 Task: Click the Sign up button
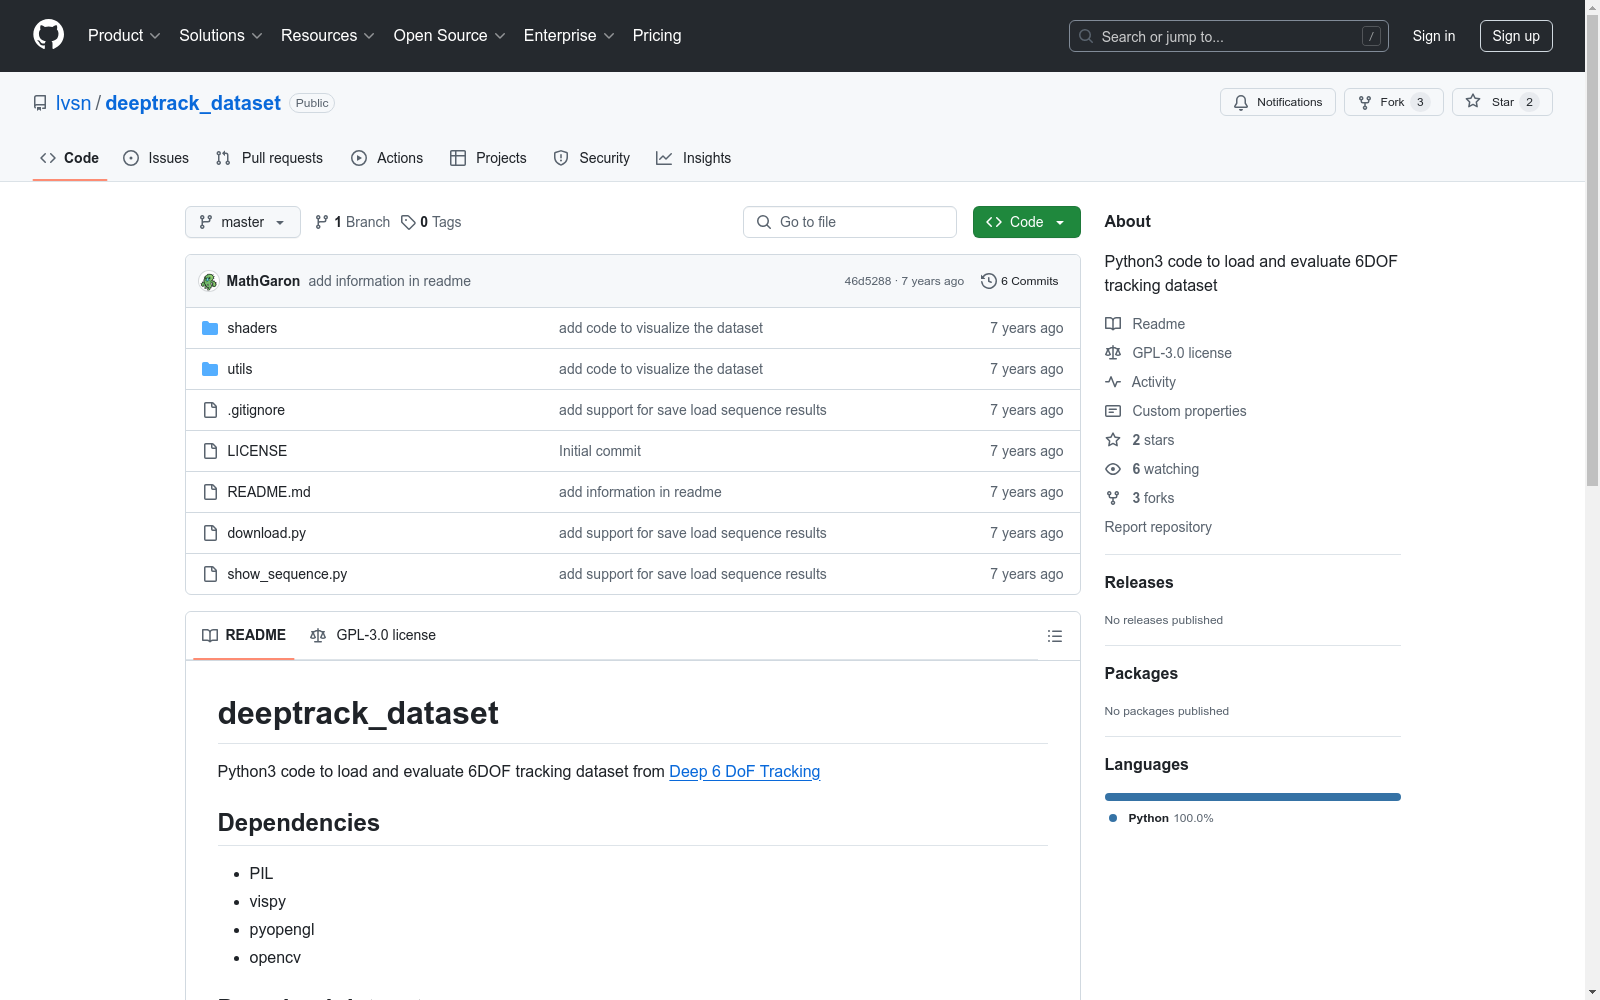pos(1516,36)
